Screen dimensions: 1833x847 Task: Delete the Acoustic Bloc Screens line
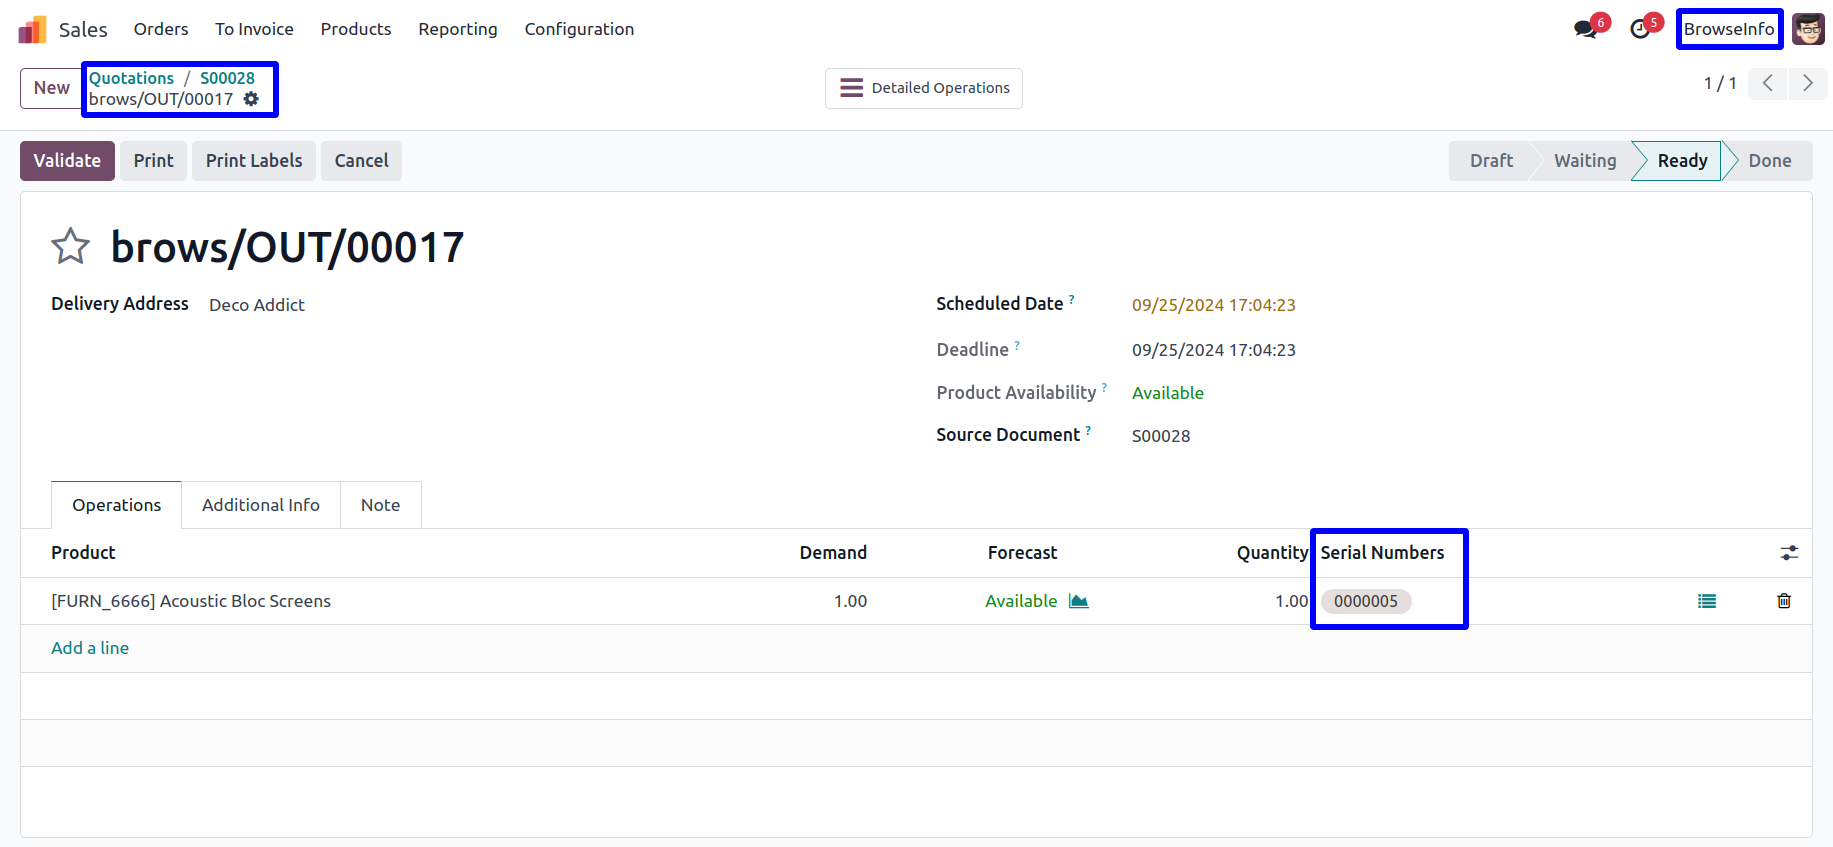pos(1784,601)
